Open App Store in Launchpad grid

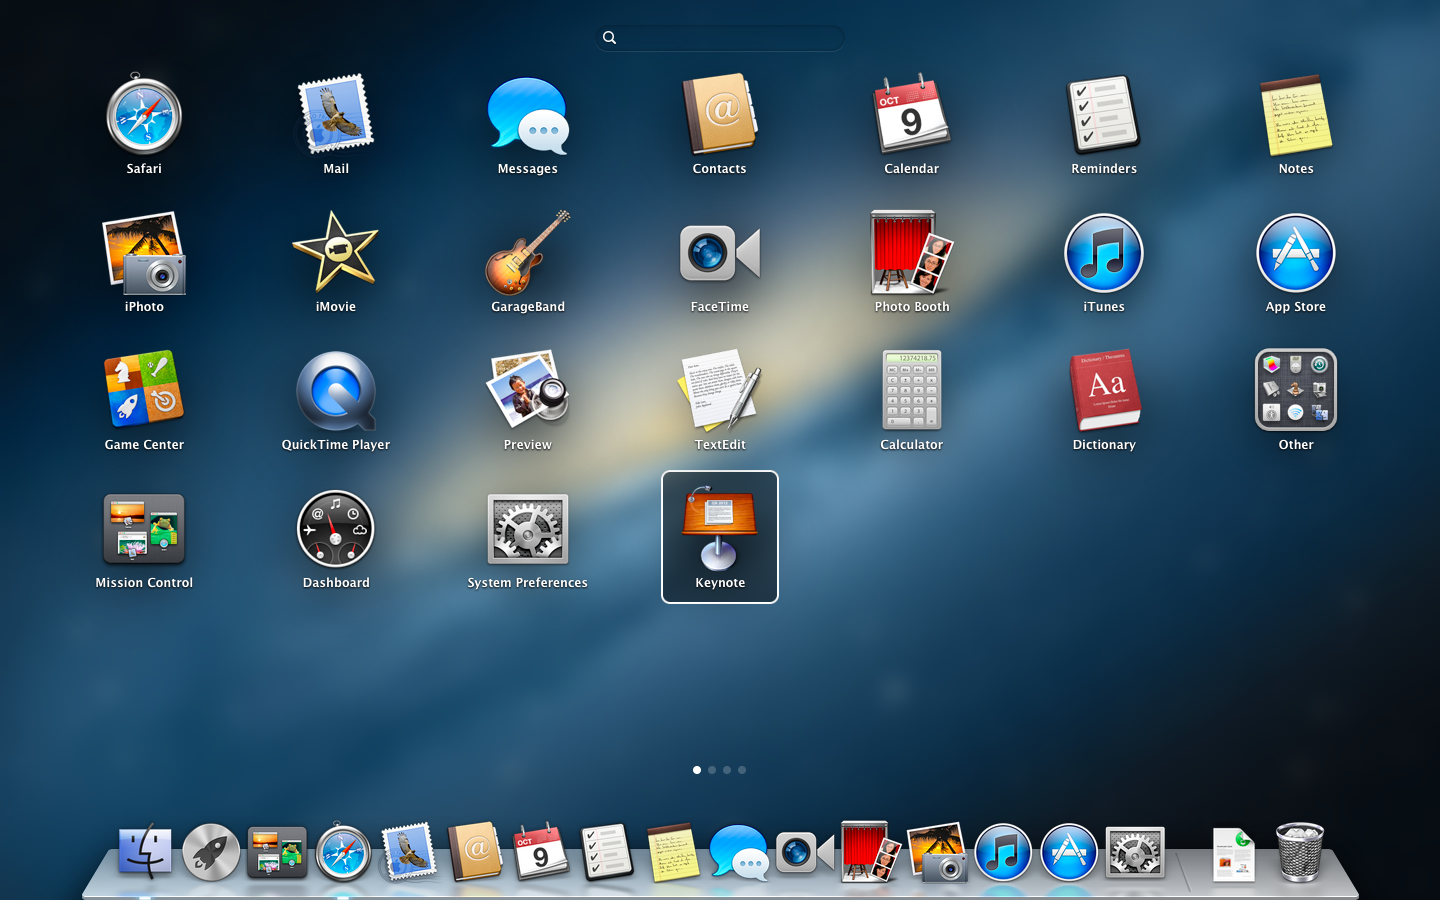point(1296,253)
